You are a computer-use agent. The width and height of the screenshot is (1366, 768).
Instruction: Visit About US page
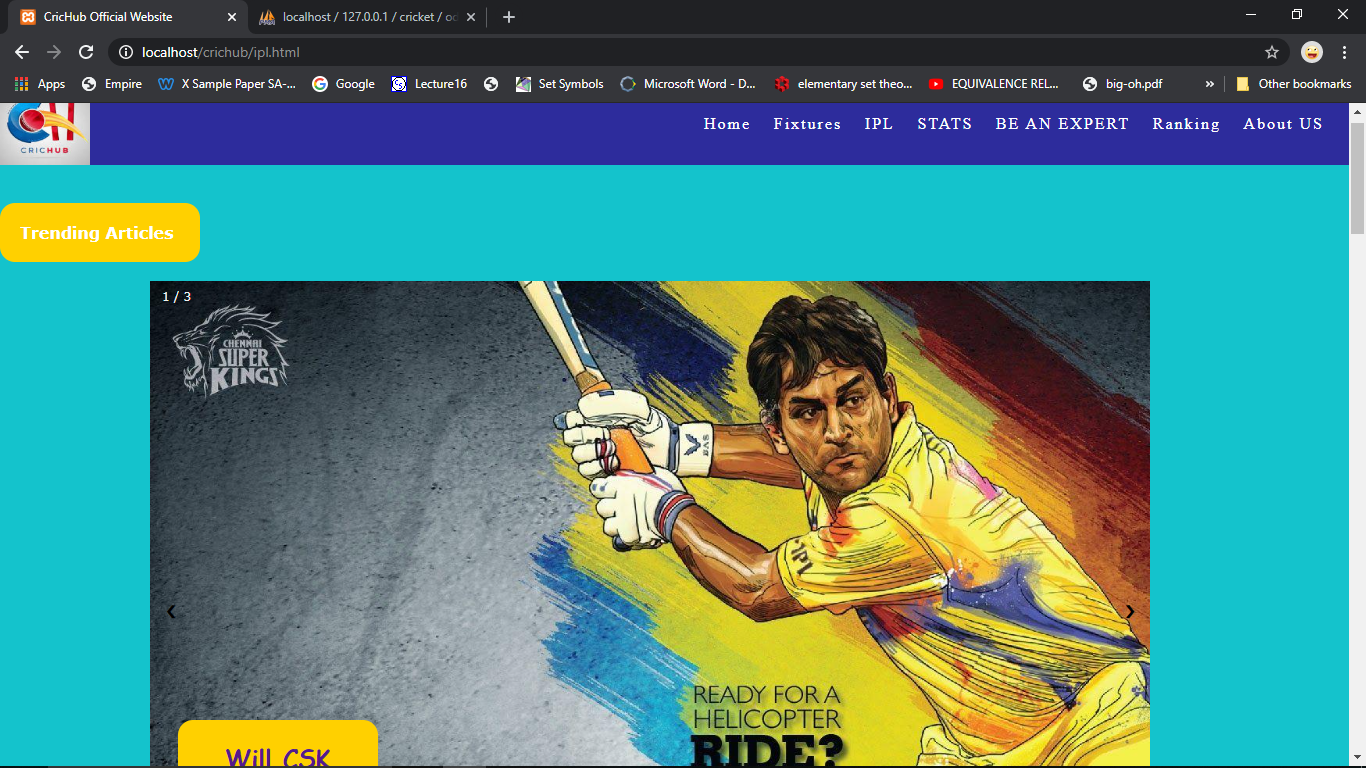tap(1283, 124)
